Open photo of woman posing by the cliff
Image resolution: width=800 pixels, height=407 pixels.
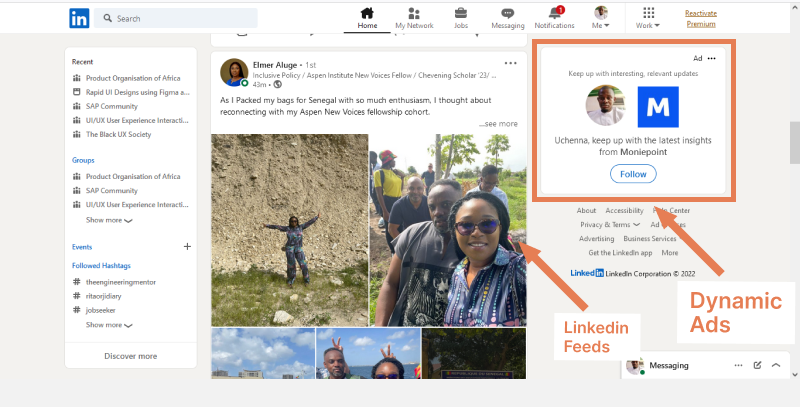pos(289,230)
